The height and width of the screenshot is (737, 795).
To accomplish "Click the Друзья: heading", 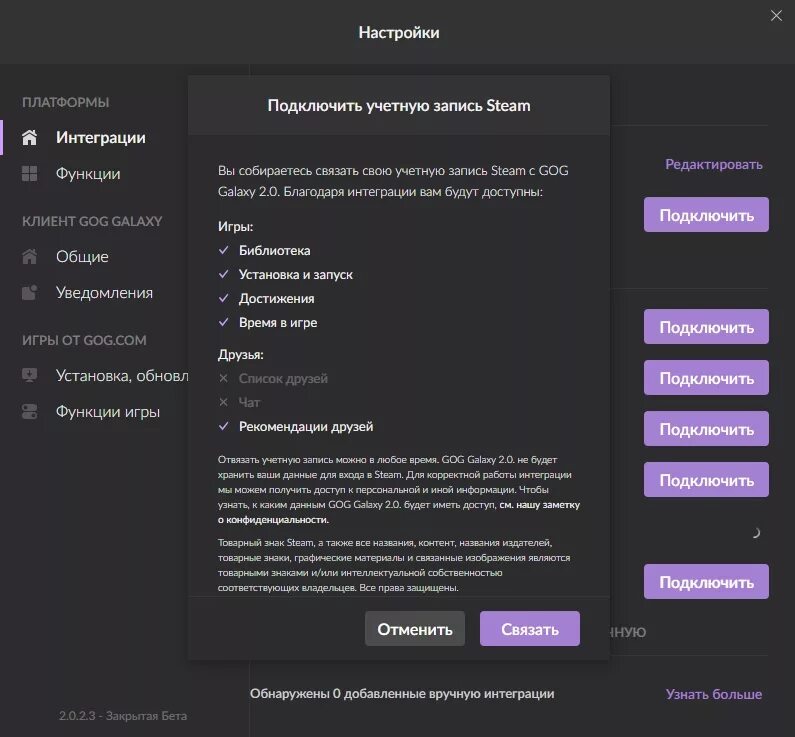I will (x=240, y=355).
